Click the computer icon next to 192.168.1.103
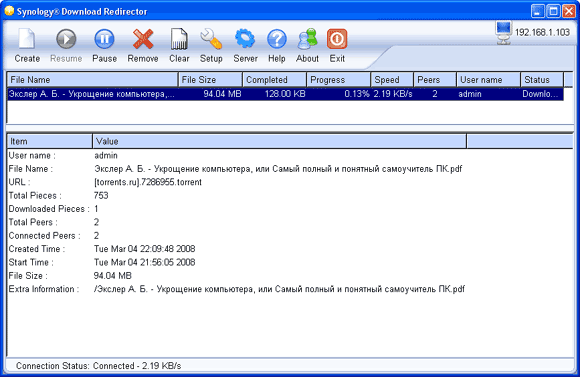580x377 pixels. [x=503, y=33]
